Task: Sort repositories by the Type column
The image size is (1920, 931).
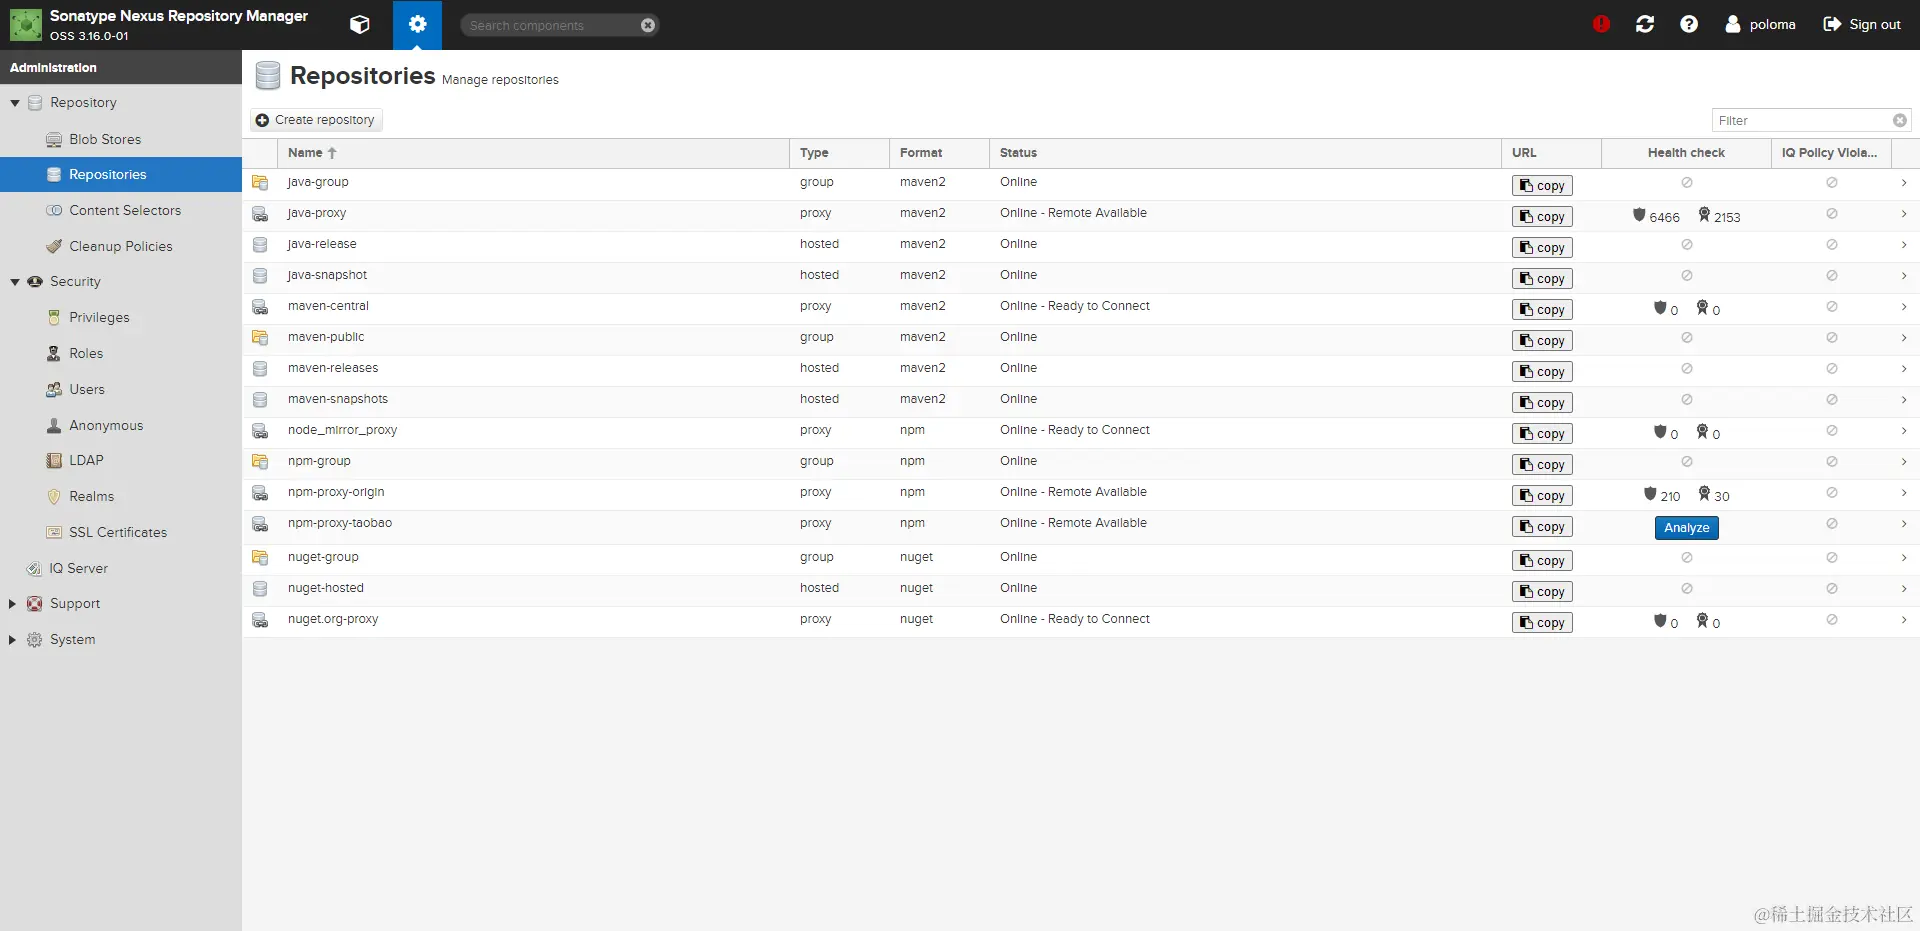Action: click(839, 153)
